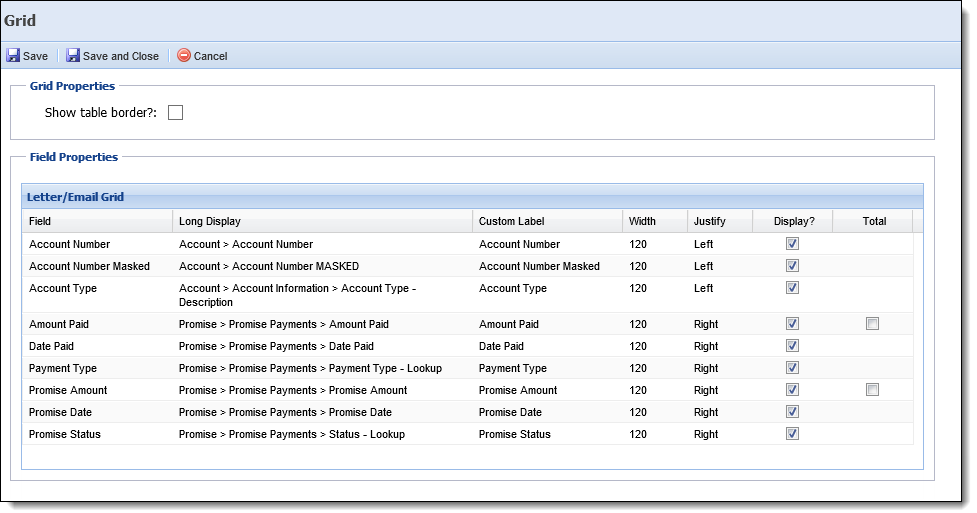Select the Promise Amount field cell
The height and width of the screenshot is (513, 977).
[97, 390]
